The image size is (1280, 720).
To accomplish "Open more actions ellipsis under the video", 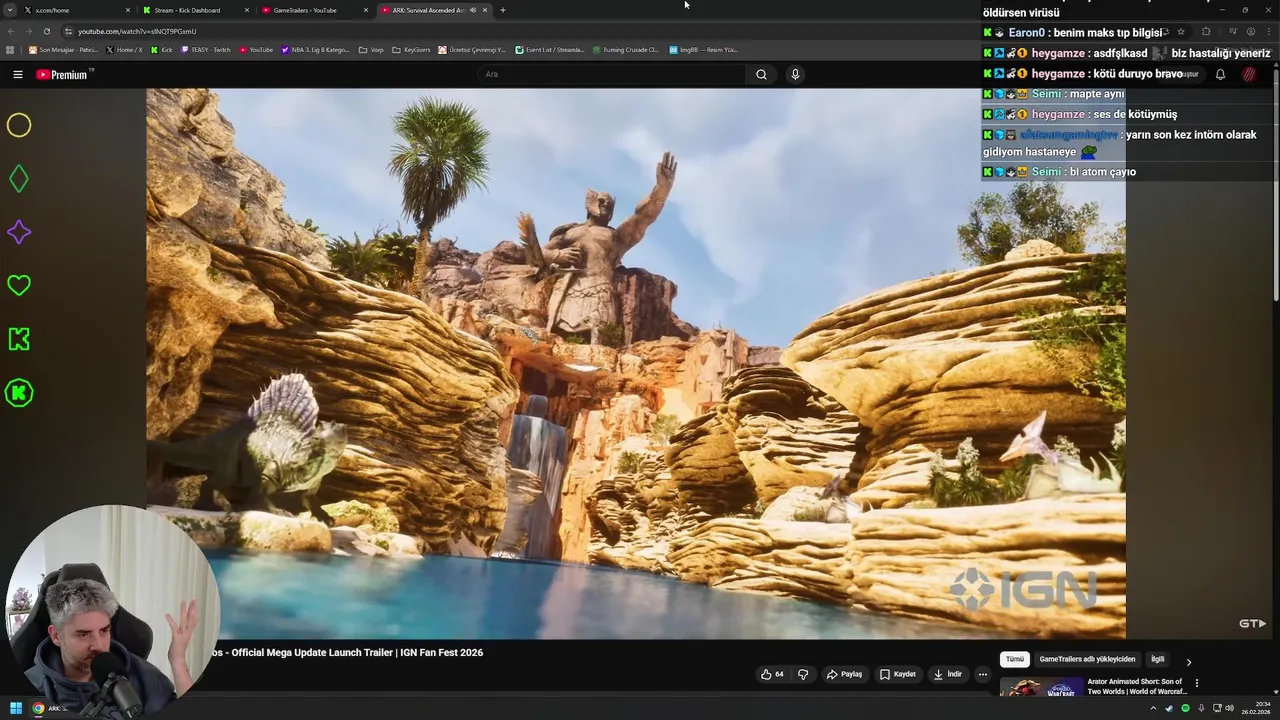I will click(982, 674).
